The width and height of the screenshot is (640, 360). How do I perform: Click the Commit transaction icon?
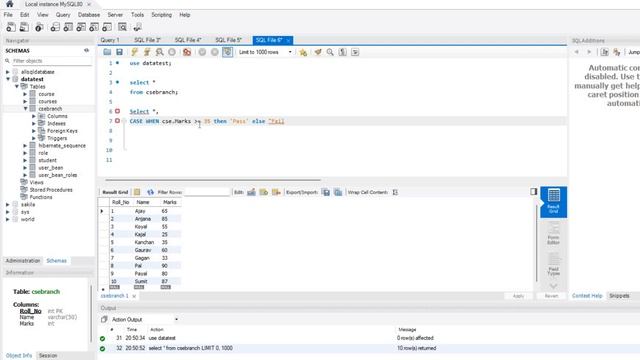202,52
